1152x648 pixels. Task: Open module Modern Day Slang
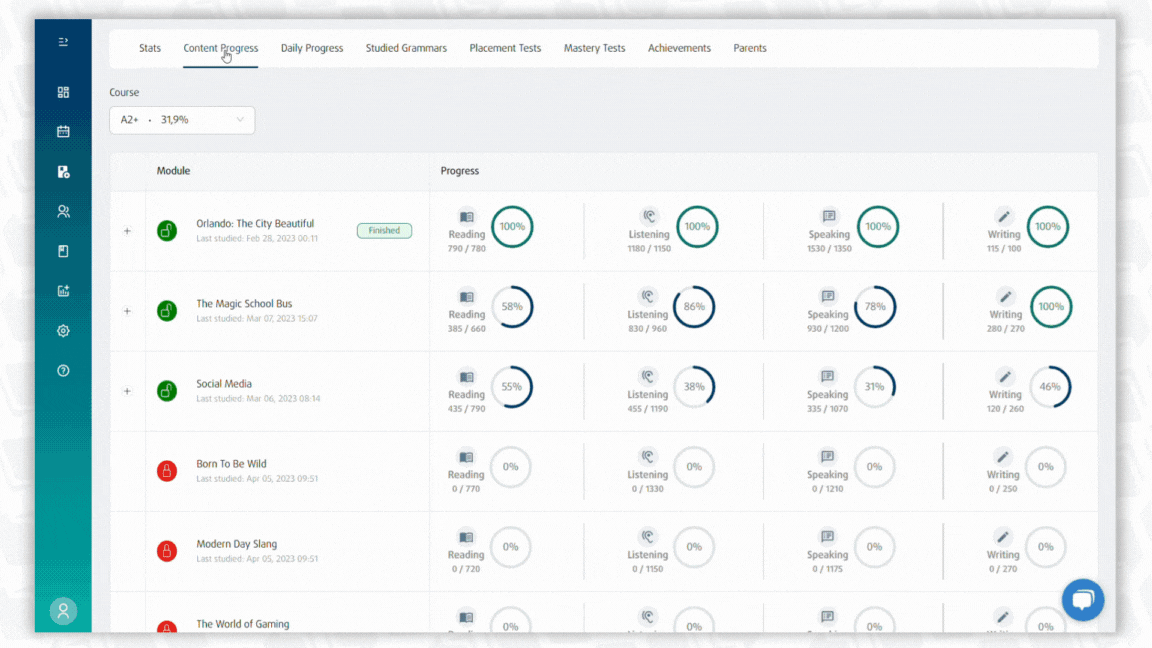coord(237,544)
